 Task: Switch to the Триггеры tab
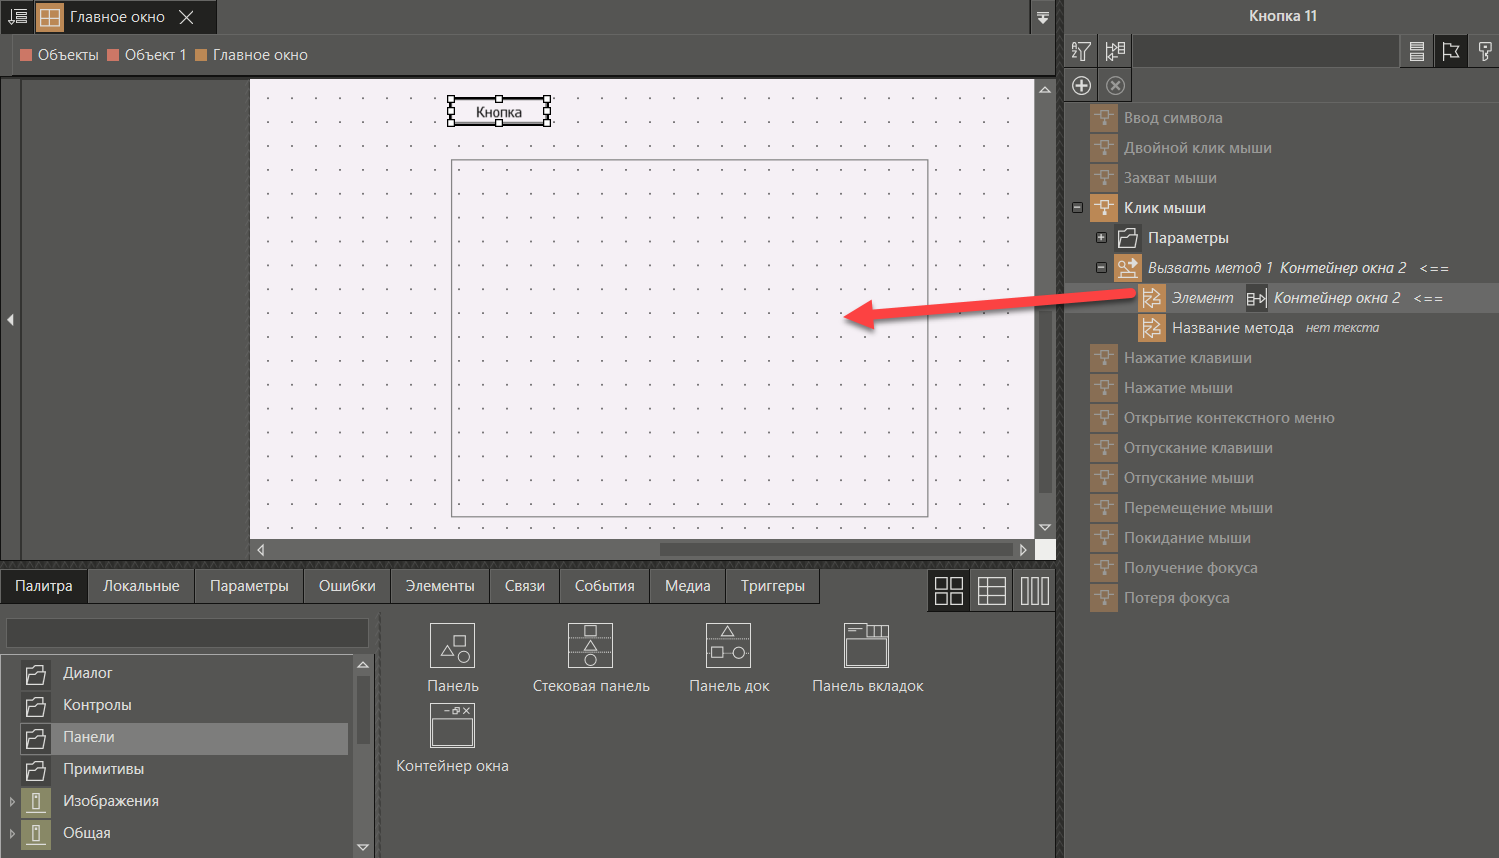(x=772, y=586)
